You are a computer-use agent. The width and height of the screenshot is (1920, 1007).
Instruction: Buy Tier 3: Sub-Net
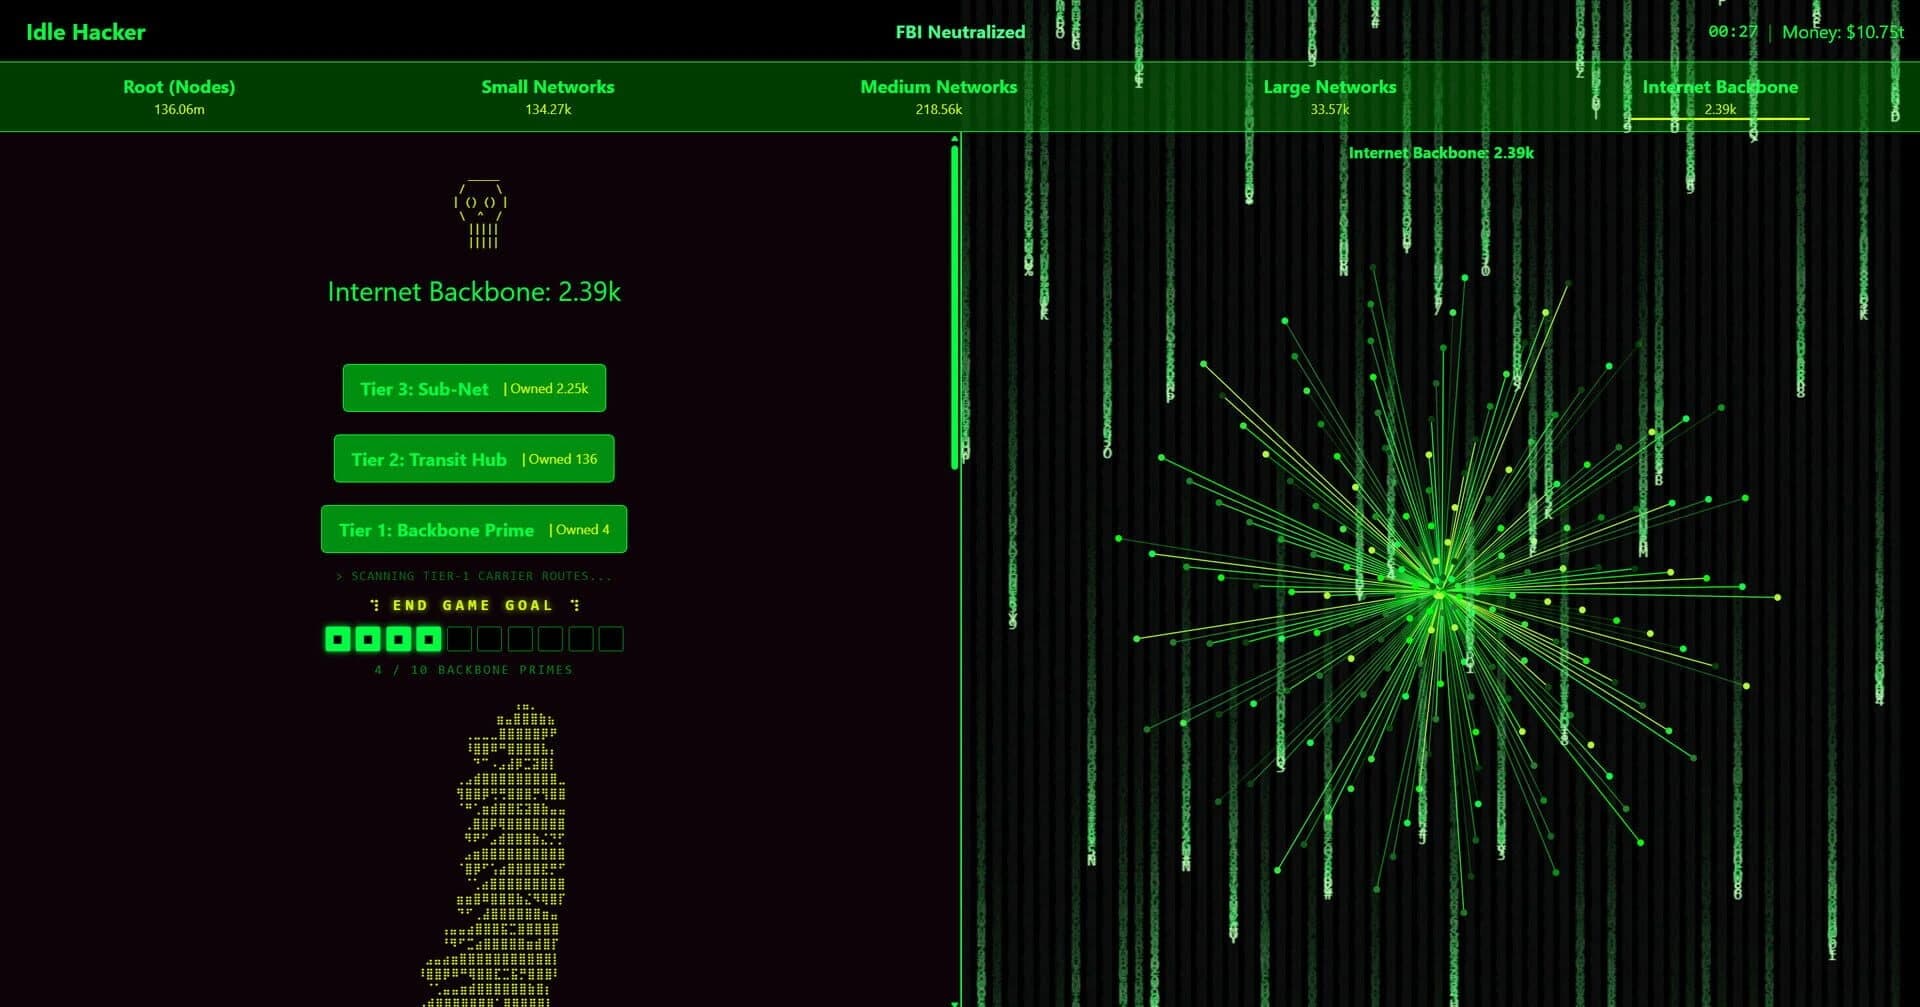pyautogui.click(x=474, y=388)
